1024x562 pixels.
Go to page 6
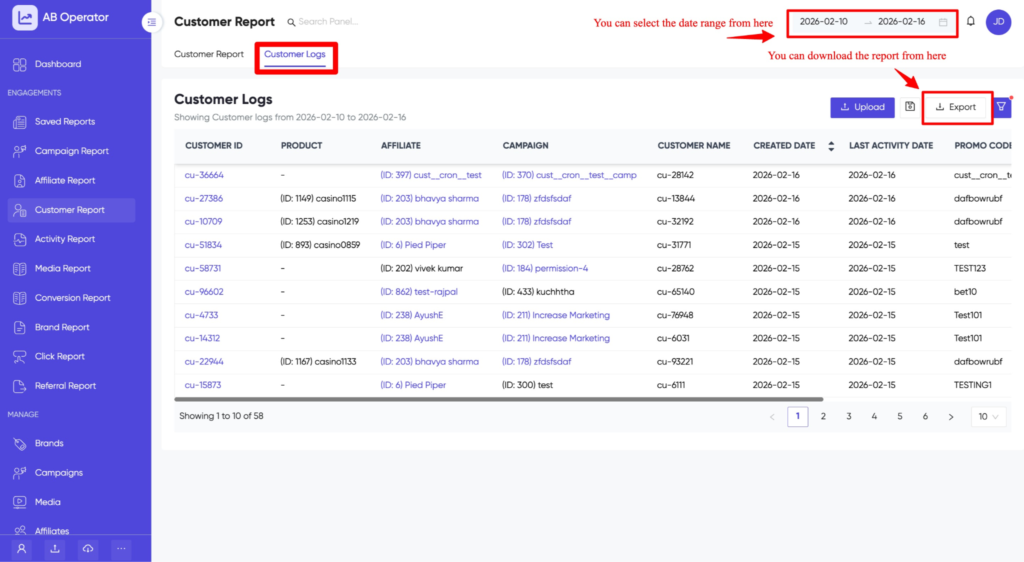(x=925, y=416)
